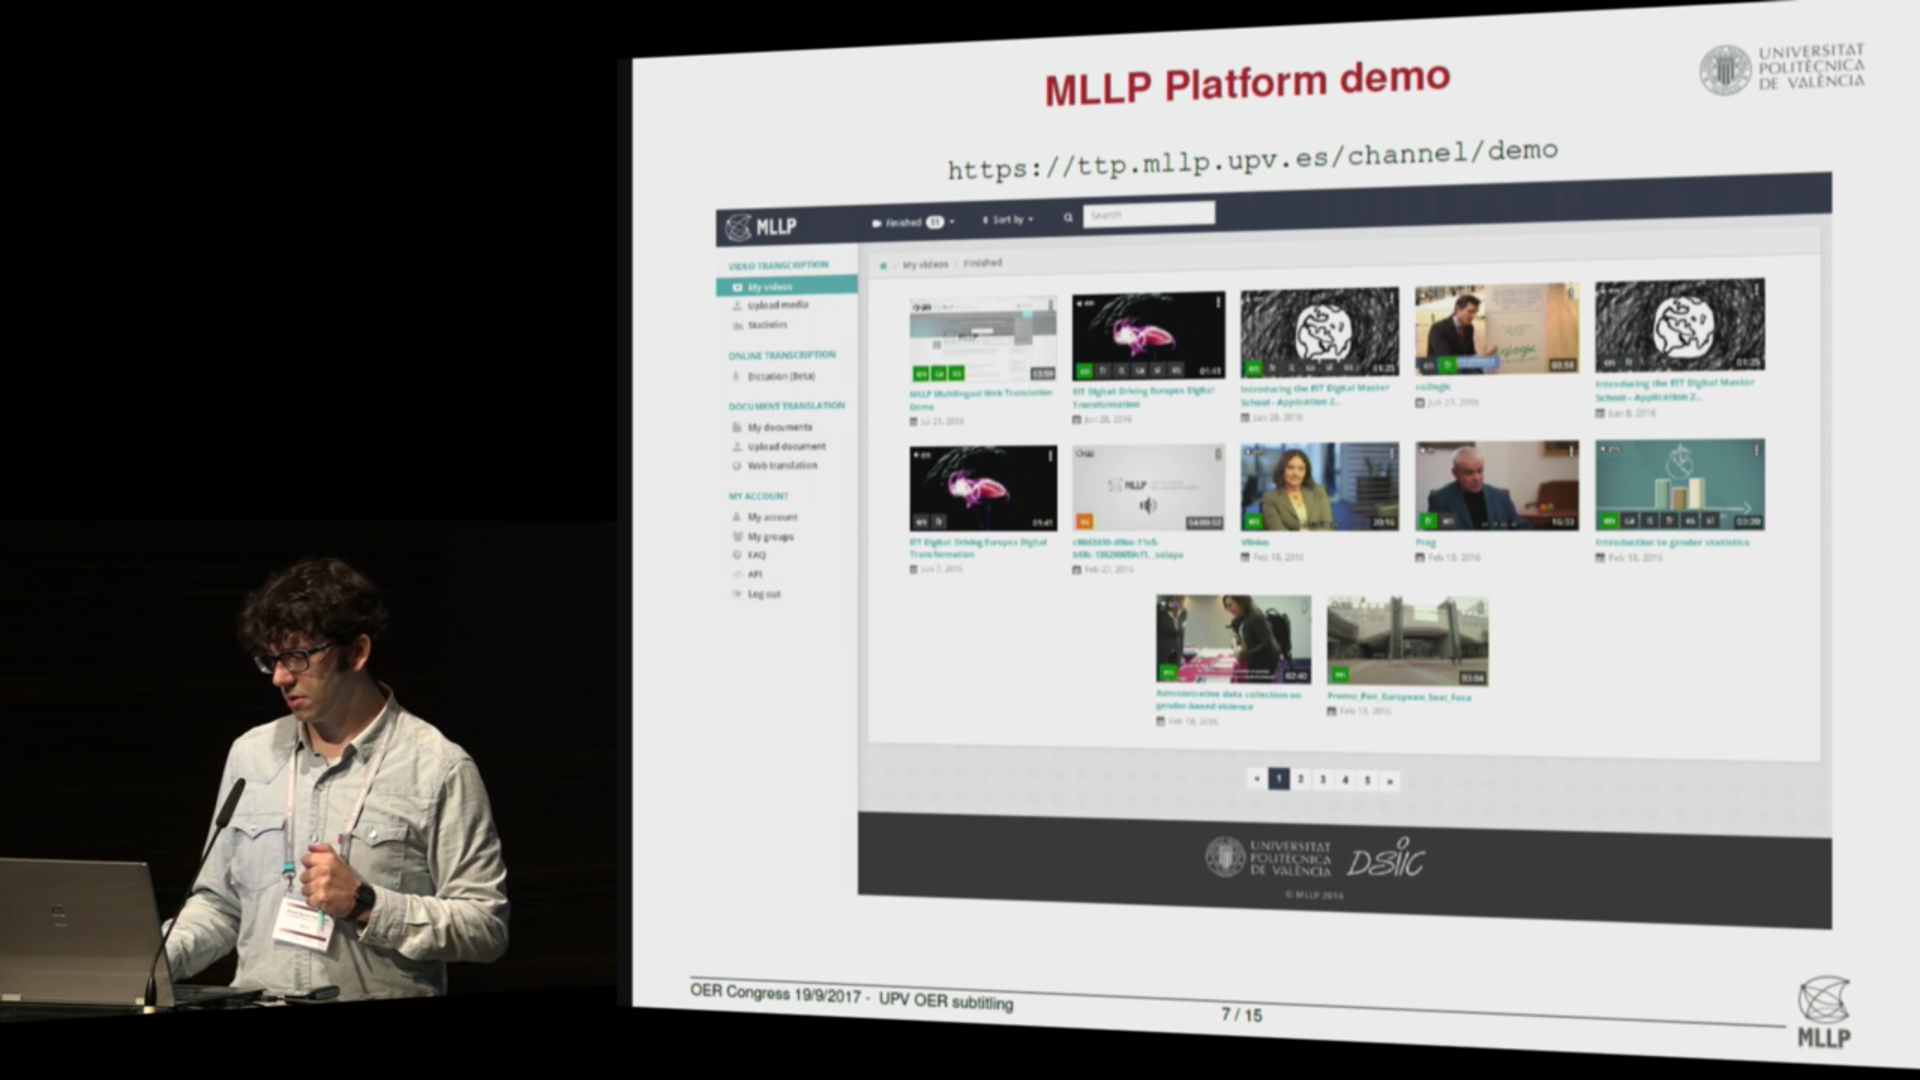Open Web translation in sidebar
The width and height of the screenshot is (1920, 1080).
[x=782, y=465]
